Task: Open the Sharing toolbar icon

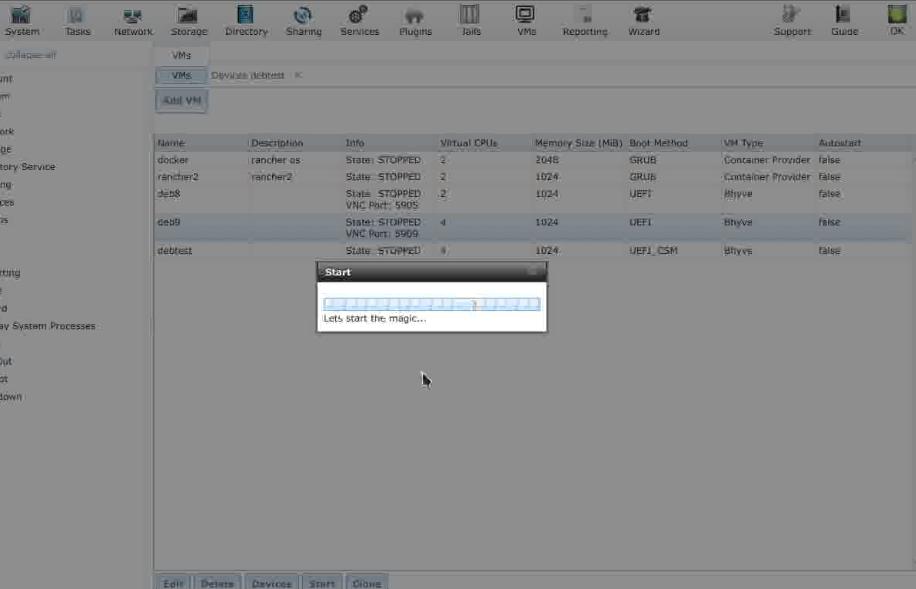Action: pyautogui.click(x=303, y=20)
